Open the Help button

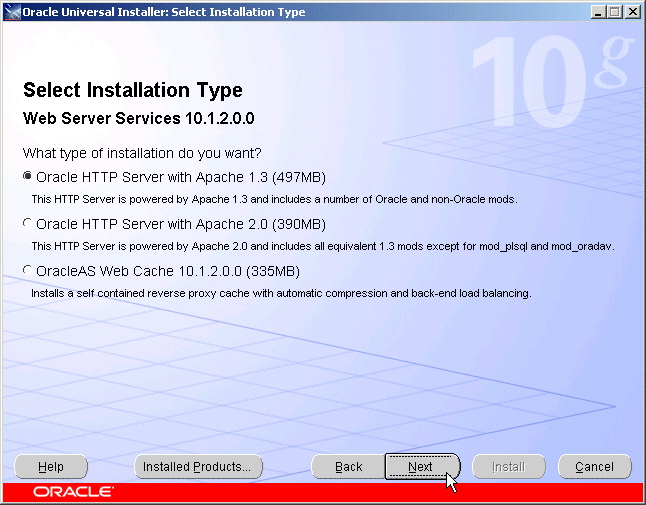click(x=51, y=467)
